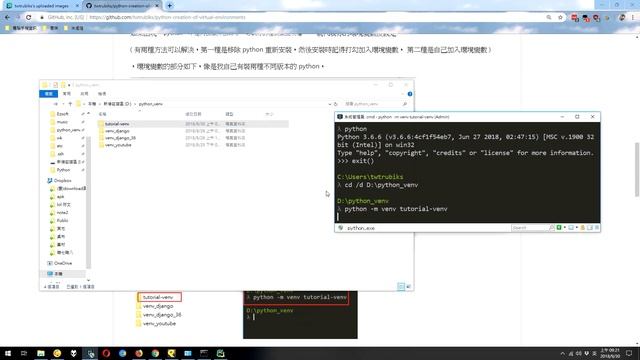The width and height of the screenshot is (640, 360).
Task: Click the tutorial-venv folder in the page image
Action: (159, 297)
